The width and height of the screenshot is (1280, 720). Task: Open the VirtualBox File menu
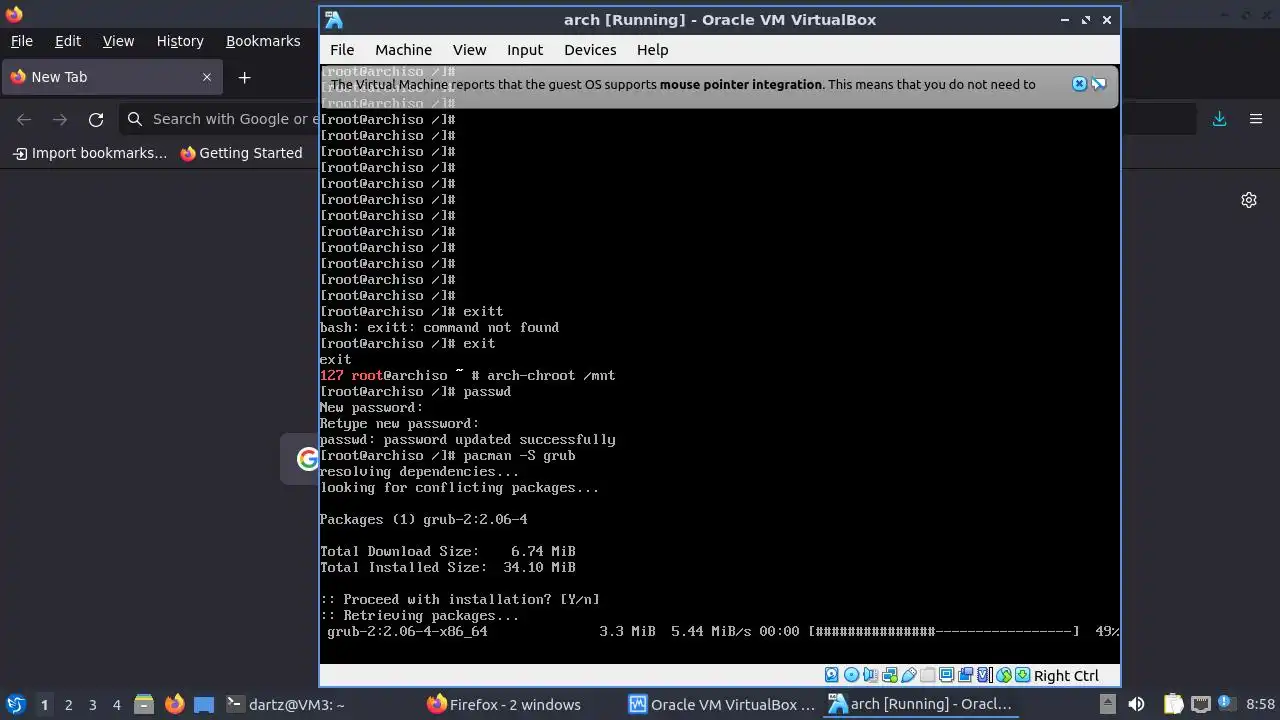pos(342,49)
